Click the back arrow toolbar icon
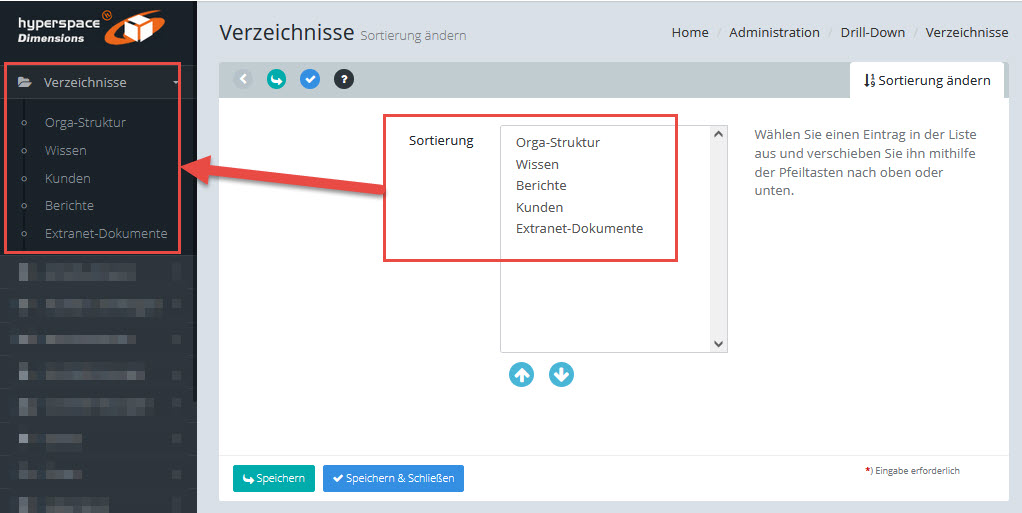The width and height of the screenshot is (1022, 513). click(243, 79)
